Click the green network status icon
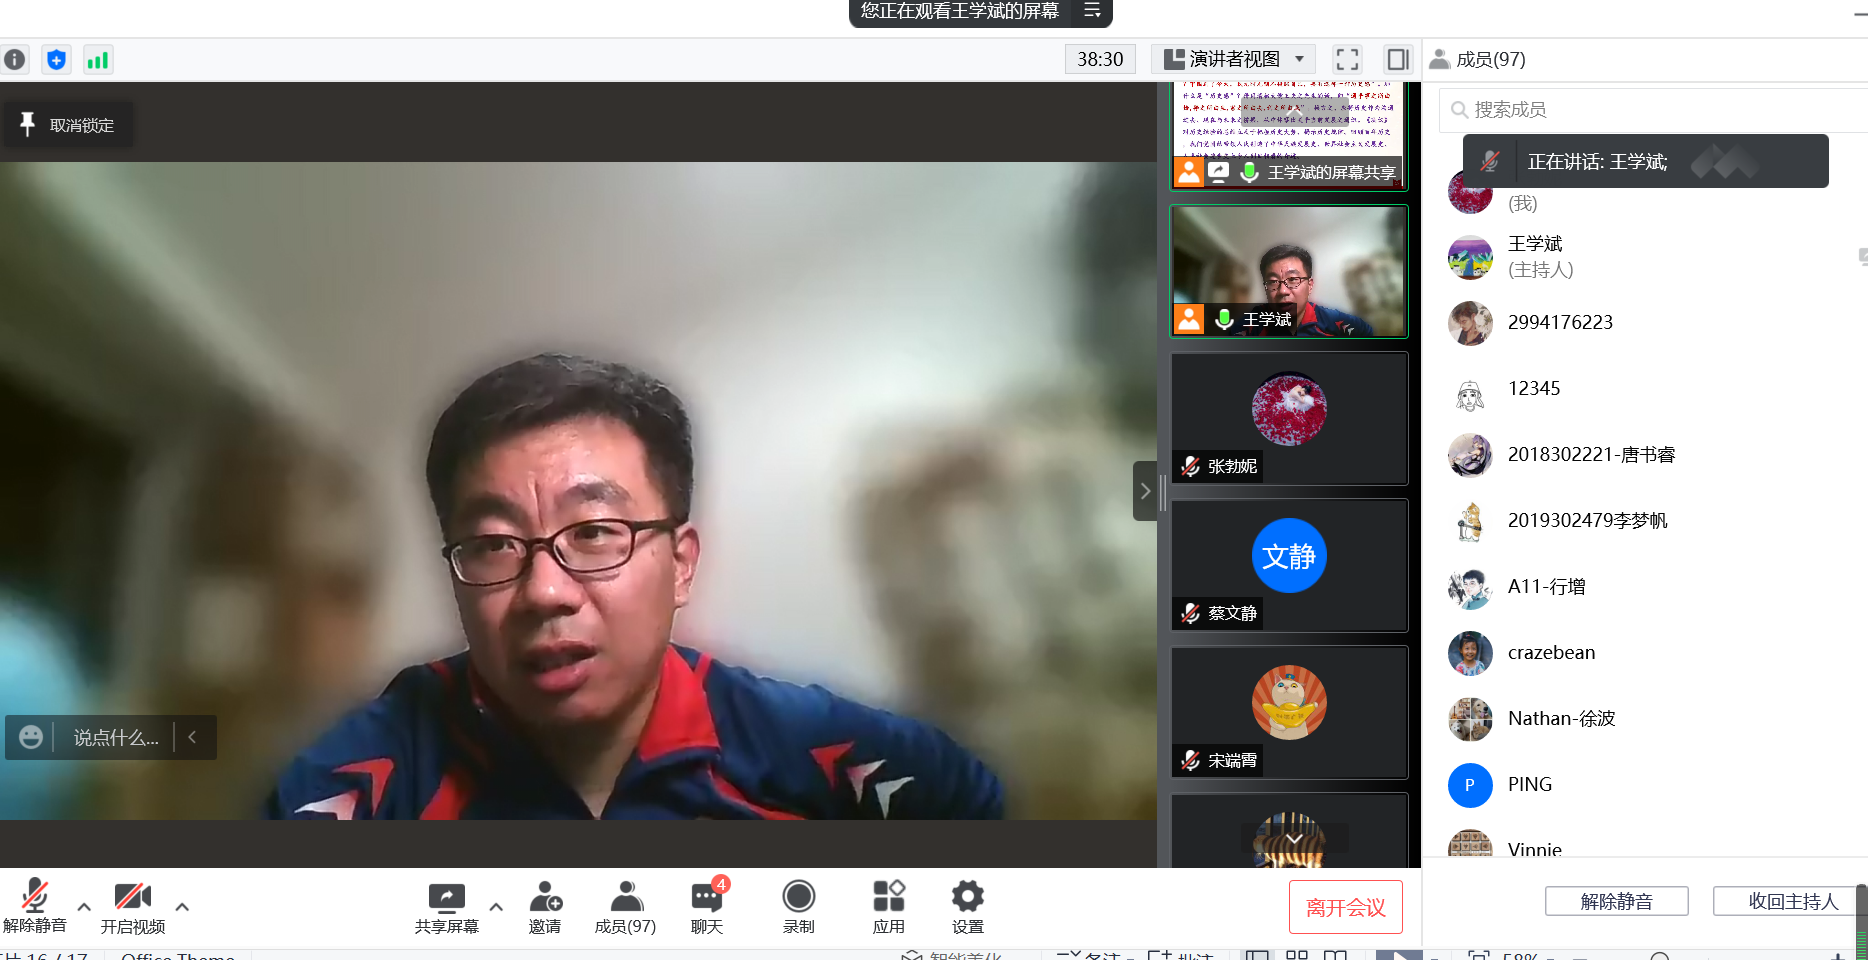1868x960 pixels. tap(97, 60)
